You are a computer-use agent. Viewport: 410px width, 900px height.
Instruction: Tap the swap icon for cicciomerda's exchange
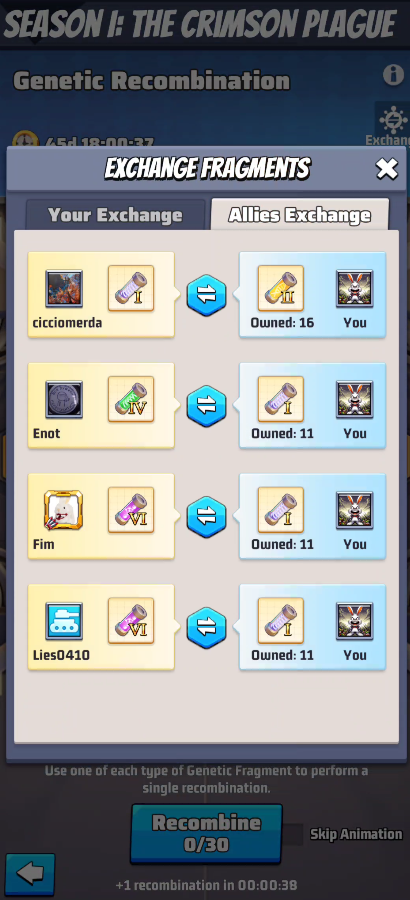(x=206, y=295)
